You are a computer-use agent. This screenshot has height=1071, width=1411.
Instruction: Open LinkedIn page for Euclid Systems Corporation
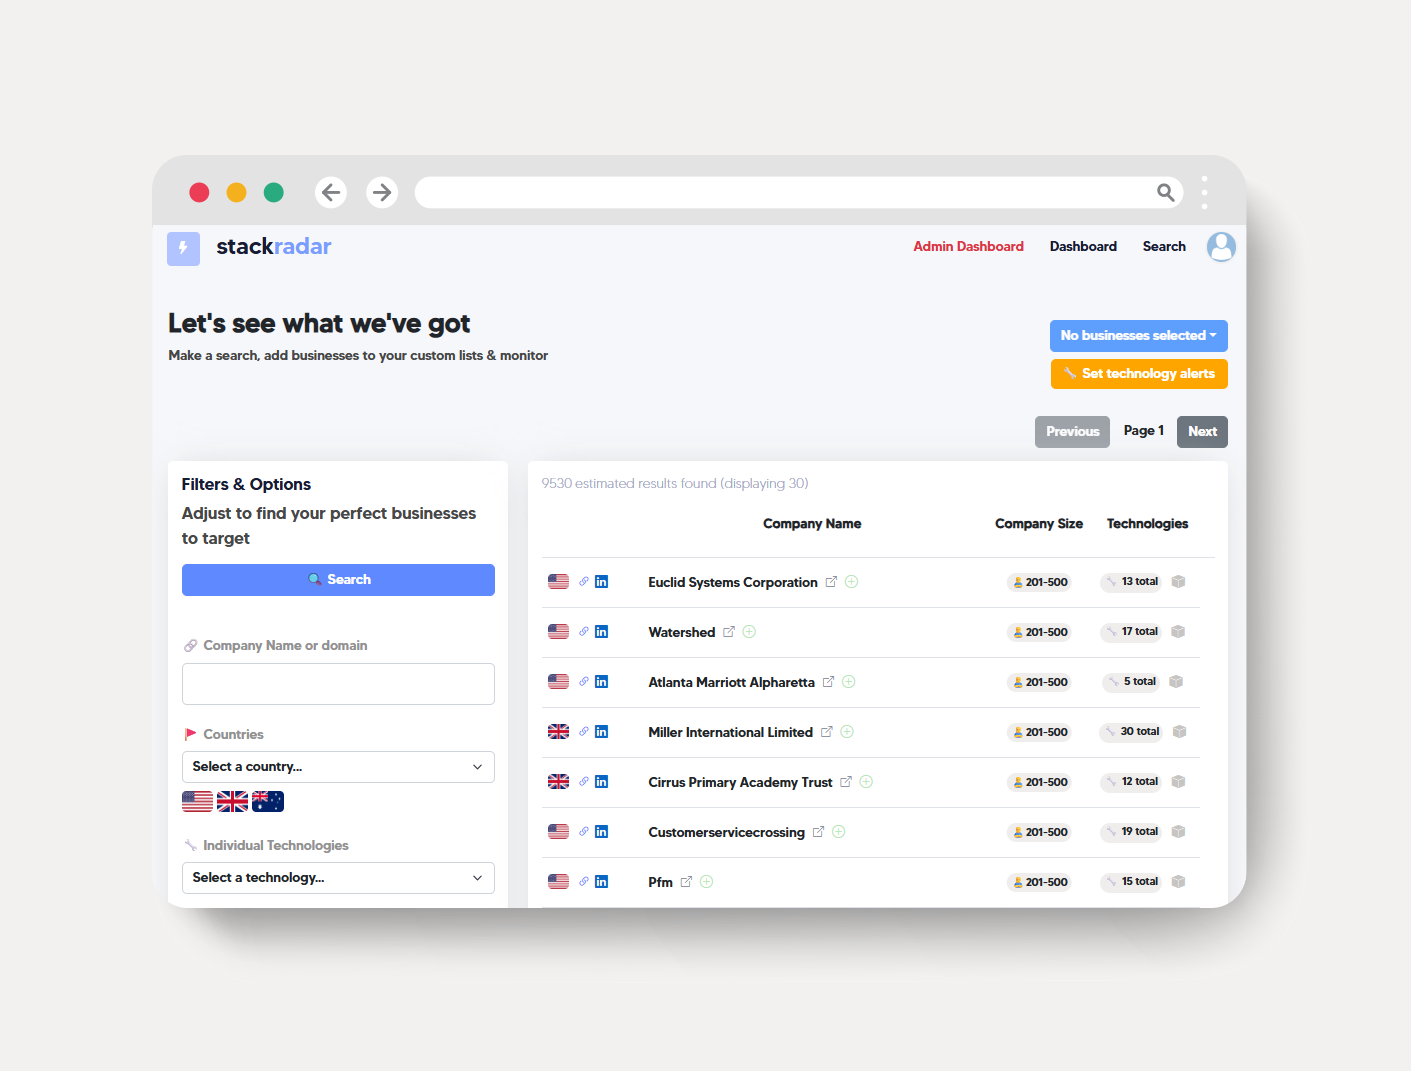[x=602, y=582]
